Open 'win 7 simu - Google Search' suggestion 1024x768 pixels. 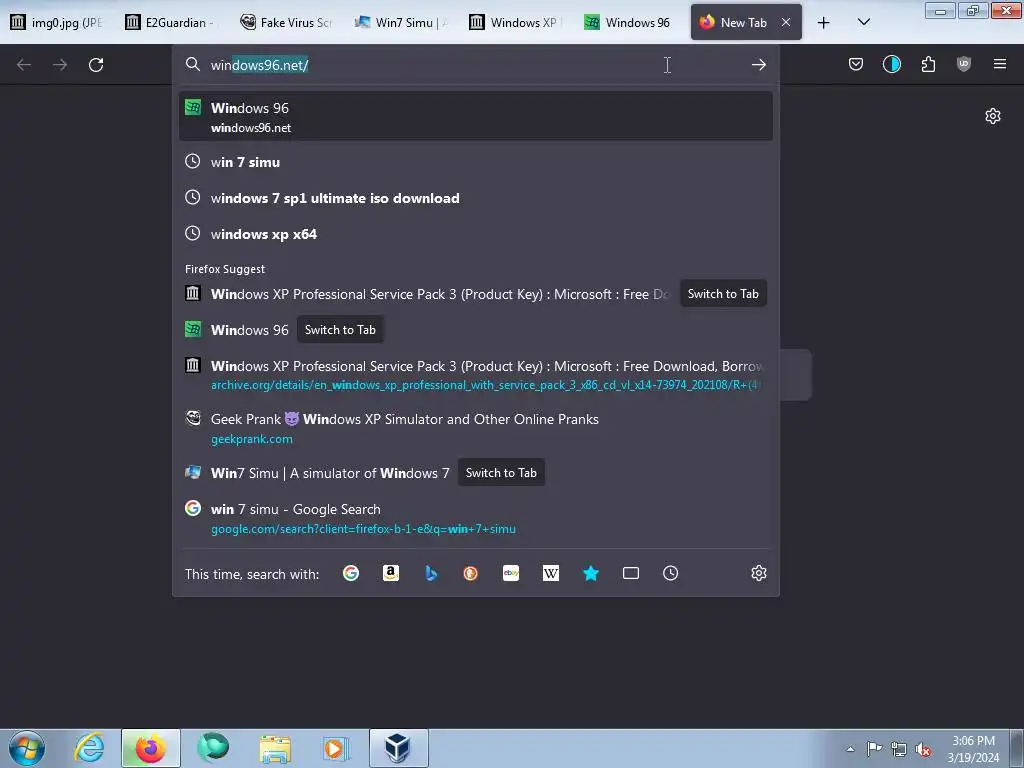[x=475, y=519]
